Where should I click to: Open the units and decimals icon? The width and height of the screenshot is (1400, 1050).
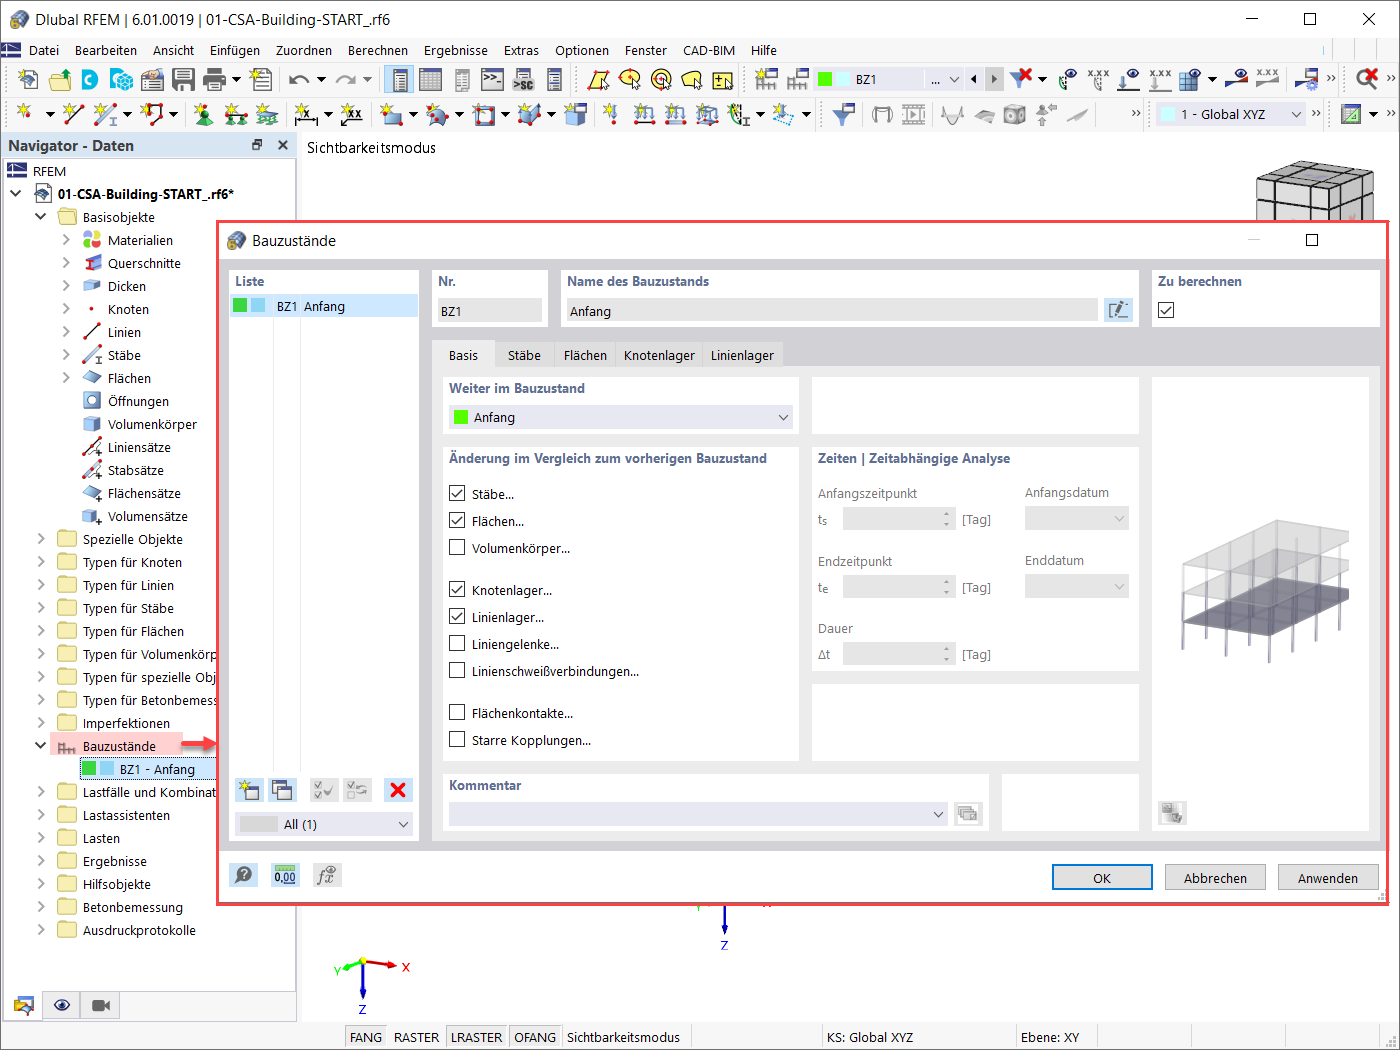285,876
